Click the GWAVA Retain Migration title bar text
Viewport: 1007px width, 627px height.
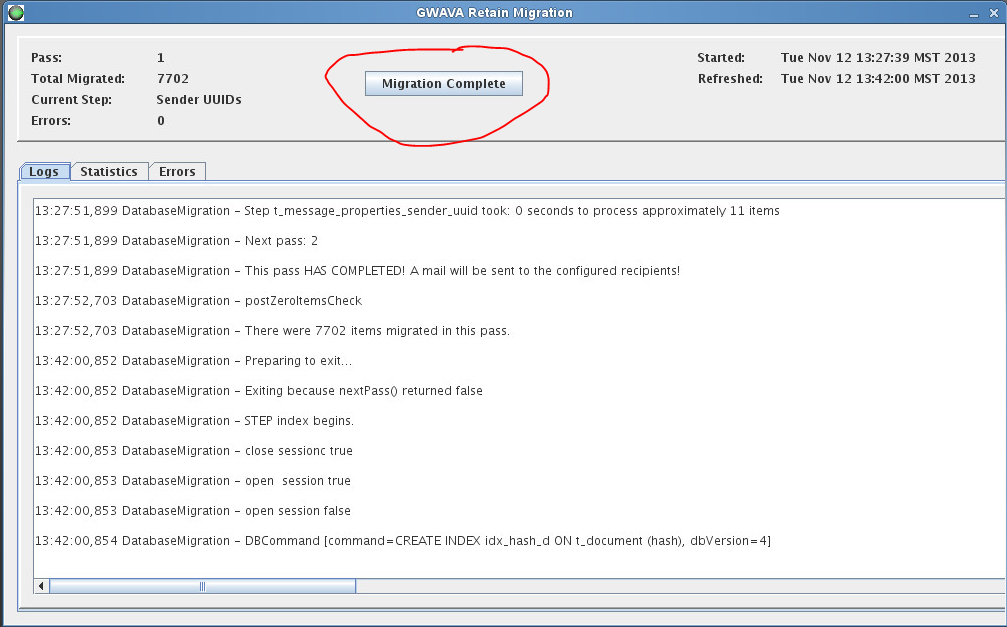point(495,13)
